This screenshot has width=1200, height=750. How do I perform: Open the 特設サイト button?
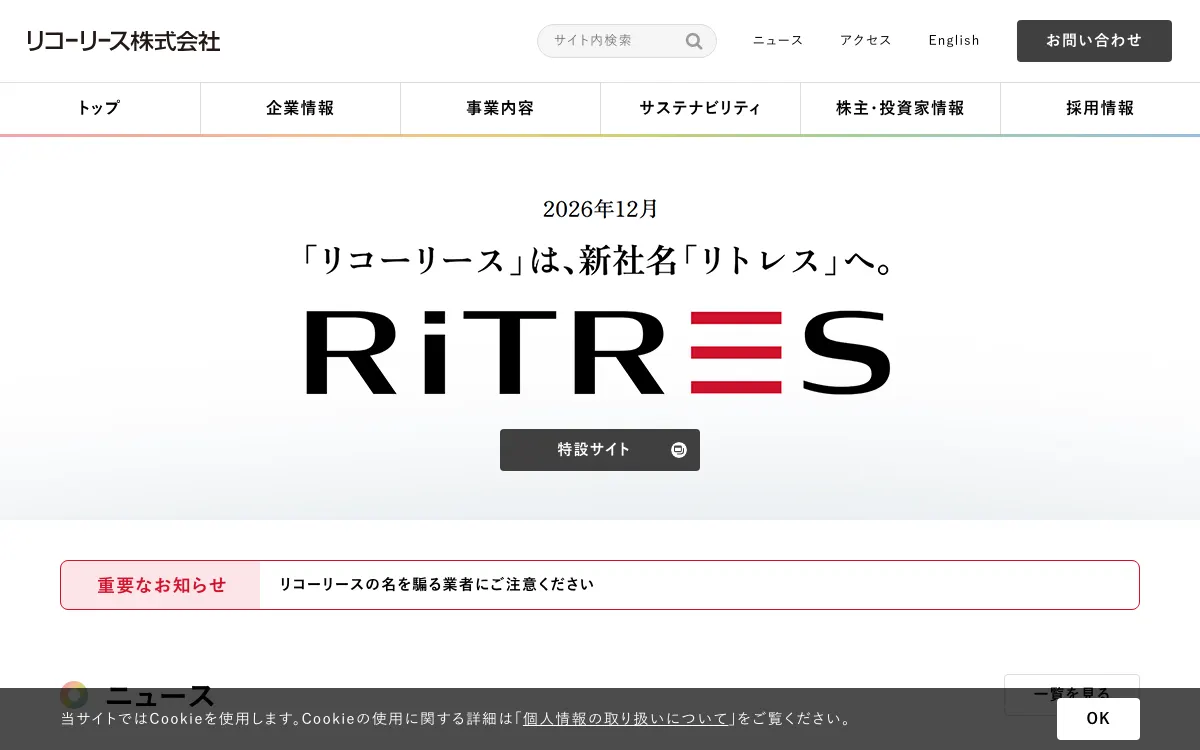click(x=600, y=450)
